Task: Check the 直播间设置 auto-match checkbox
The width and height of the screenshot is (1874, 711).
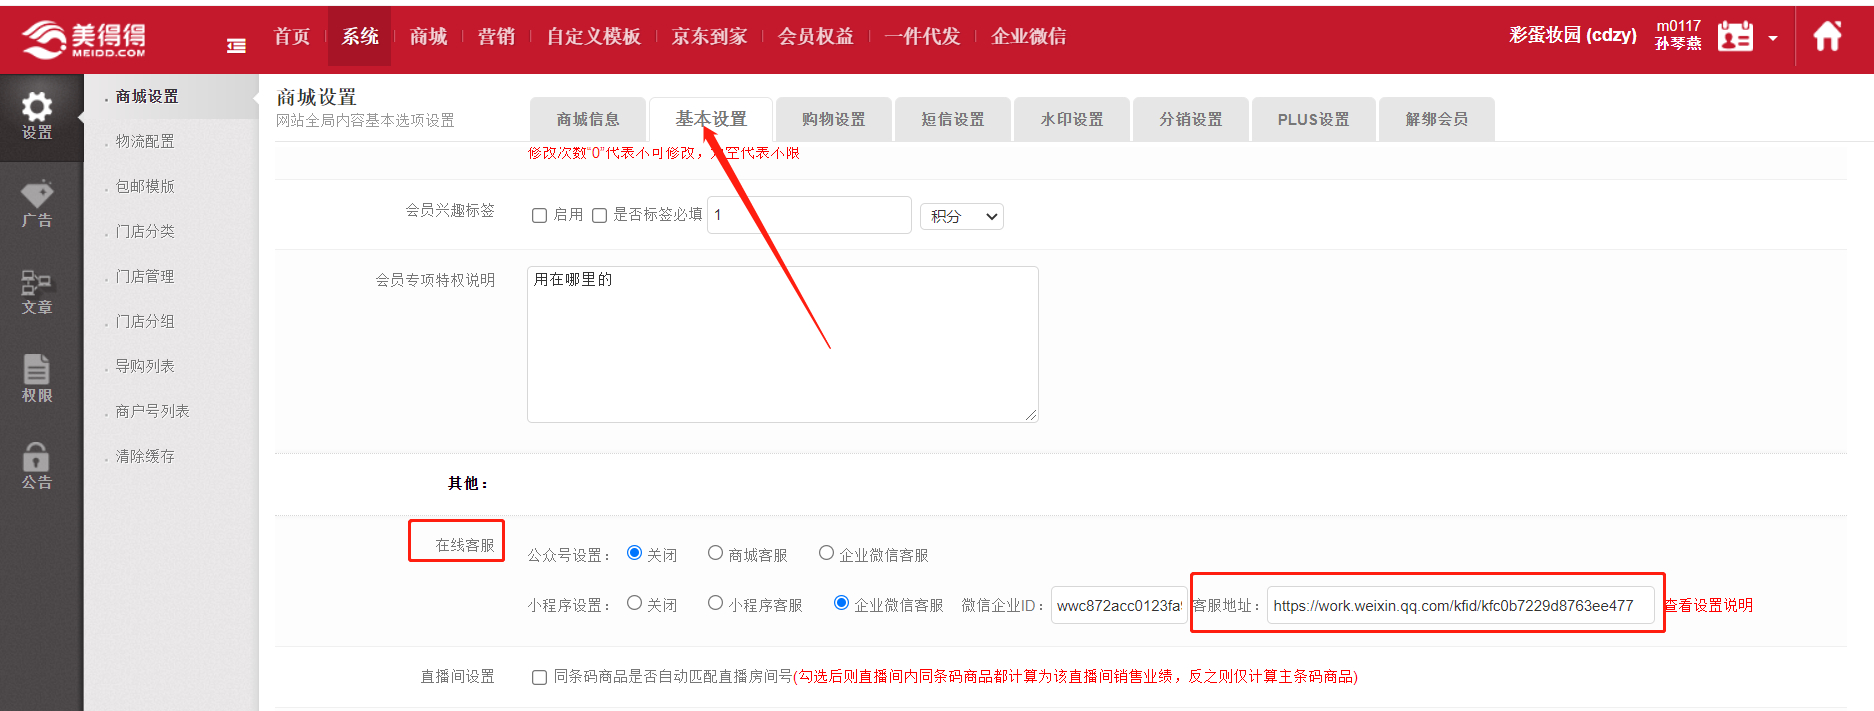Action: pos(540,678)
